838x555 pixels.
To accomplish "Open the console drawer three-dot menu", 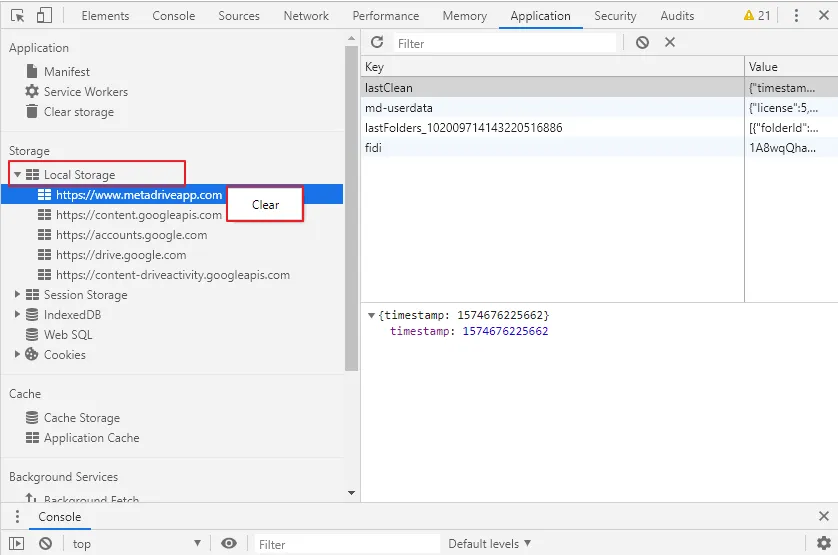I will 17,517.
